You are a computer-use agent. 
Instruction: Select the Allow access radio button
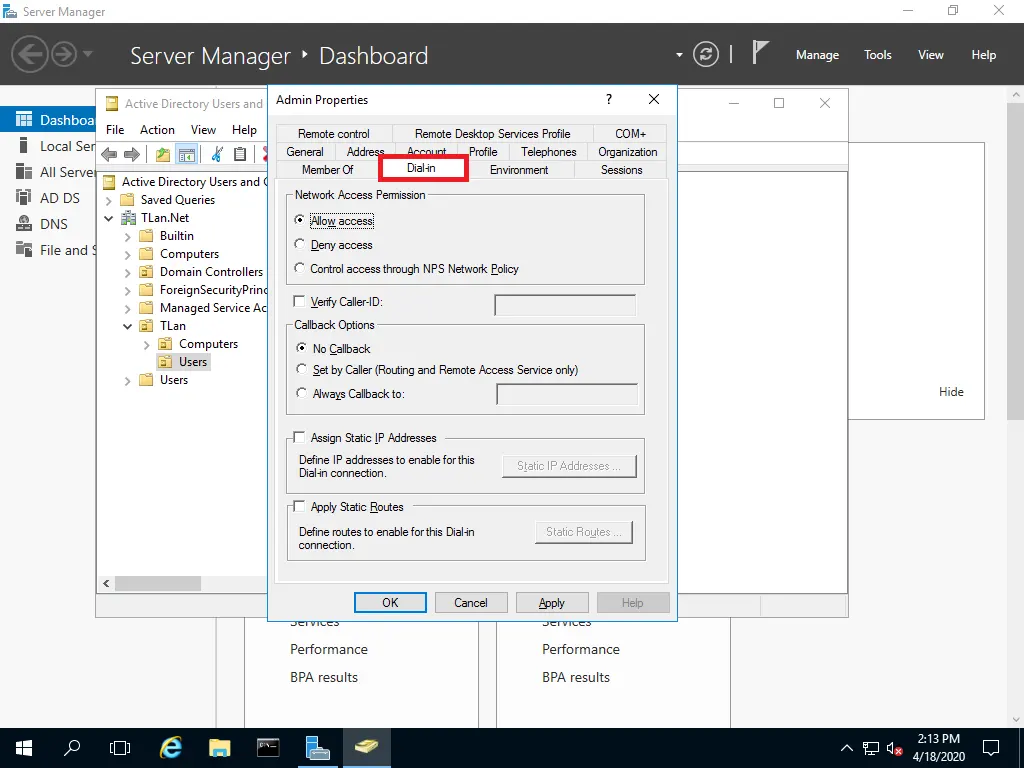[x=299, y=220]
